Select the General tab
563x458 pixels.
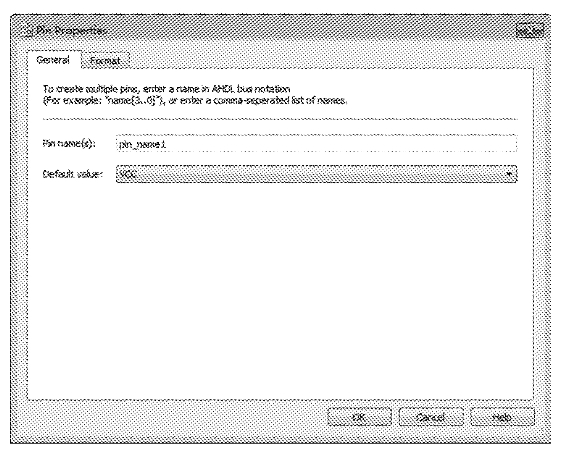(x=53, y=60)
